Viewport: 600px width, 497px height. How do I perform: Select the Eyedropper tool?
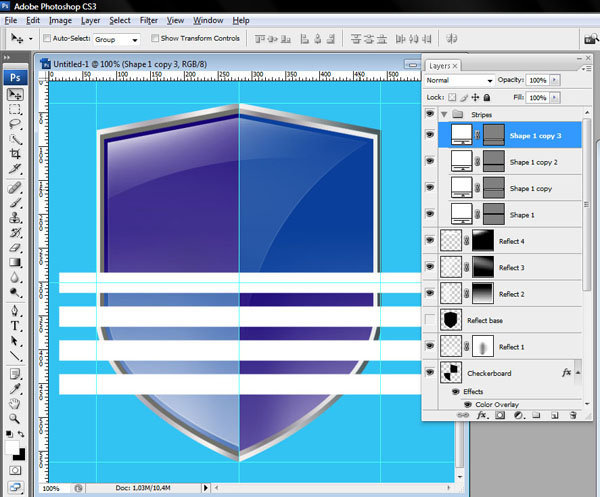[15, 389]
